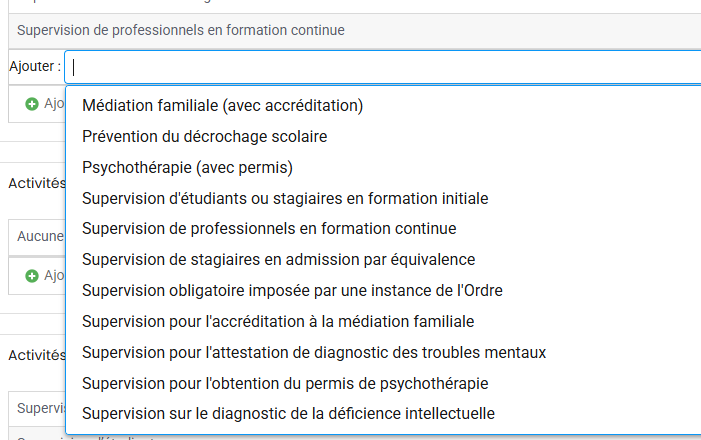This screenshot has width=701, height=440.
Task: Click the Activités heading above the partially hidden Supervis row
Action: 37,354
